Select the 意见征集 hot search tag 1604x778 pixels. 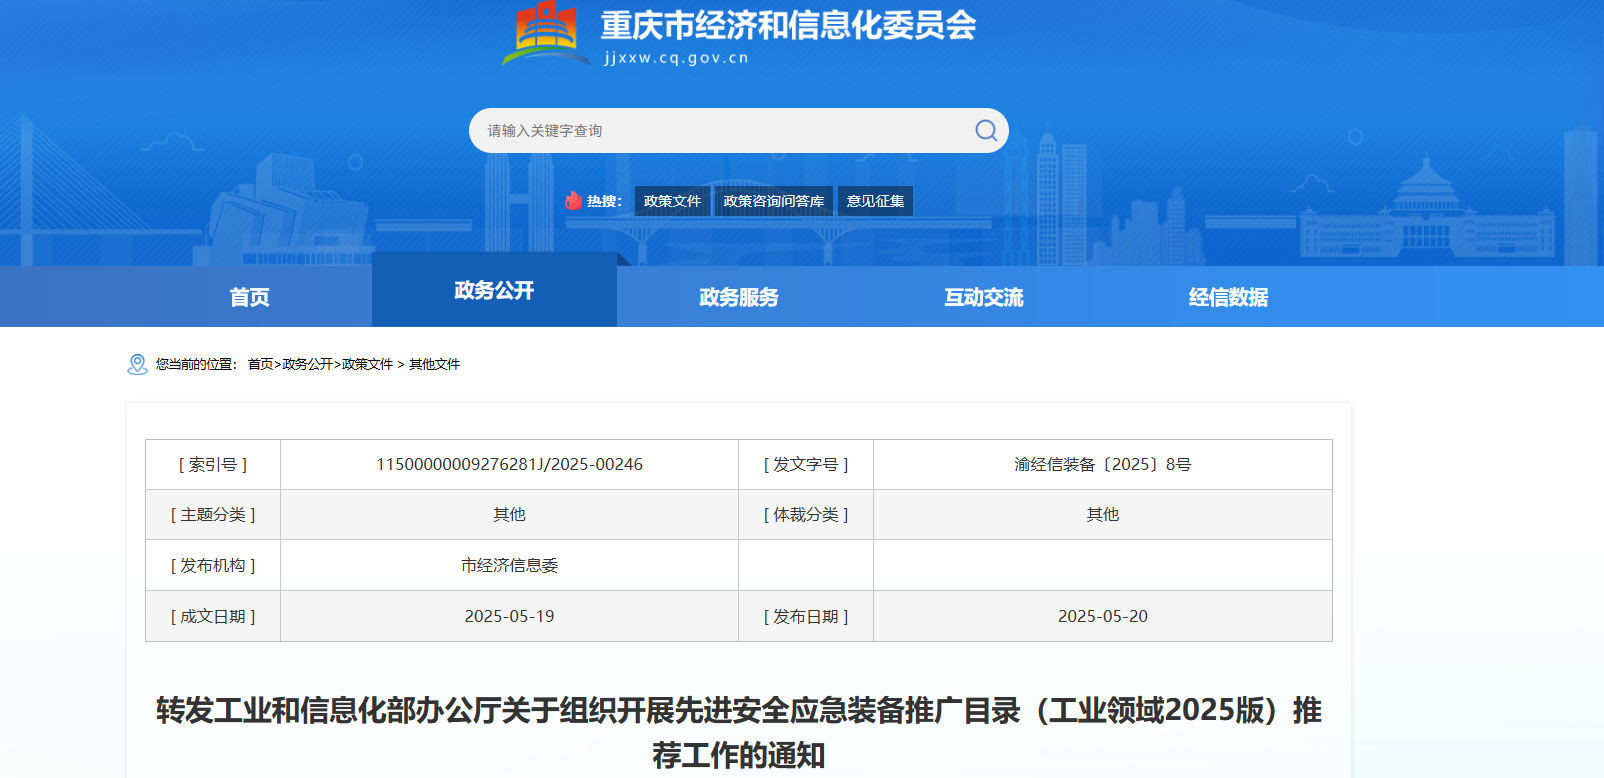[x=875, y=201]
